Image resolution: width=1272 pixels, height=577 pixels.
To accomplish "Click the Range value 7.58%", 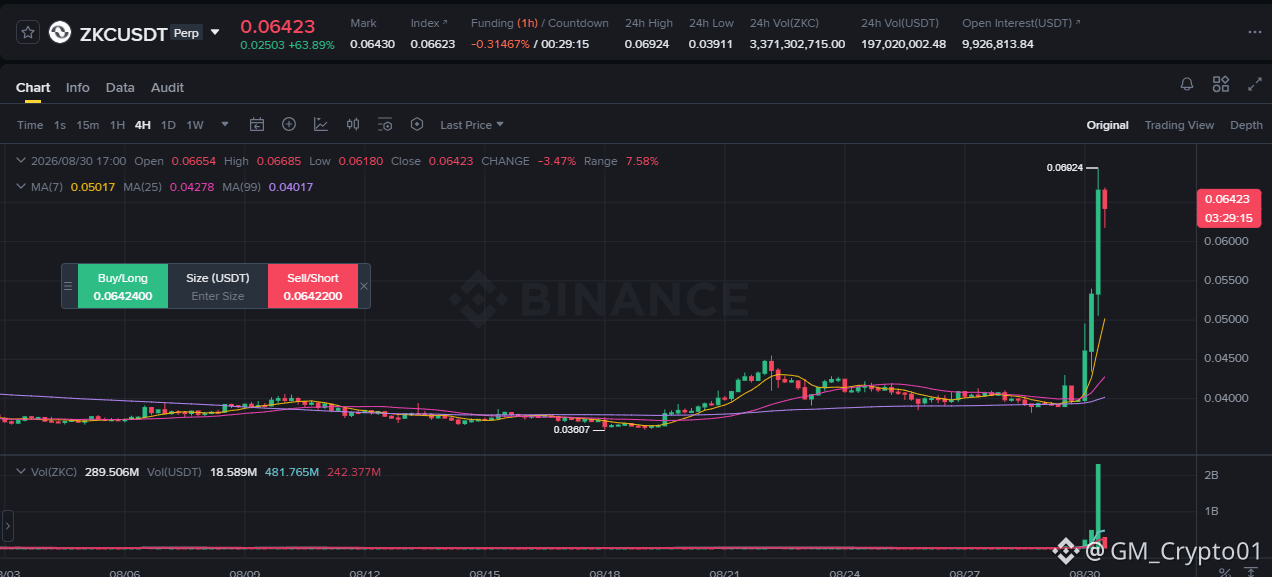I will pyautogui.click(x=642, y=161).
